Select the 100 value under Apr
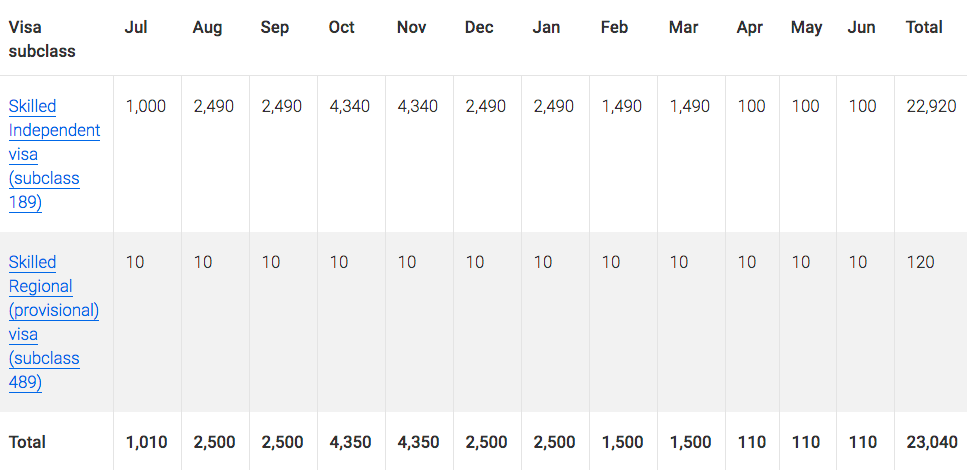Image resolution: width=967 pixels, height=470 pixels. click(751, 106)
